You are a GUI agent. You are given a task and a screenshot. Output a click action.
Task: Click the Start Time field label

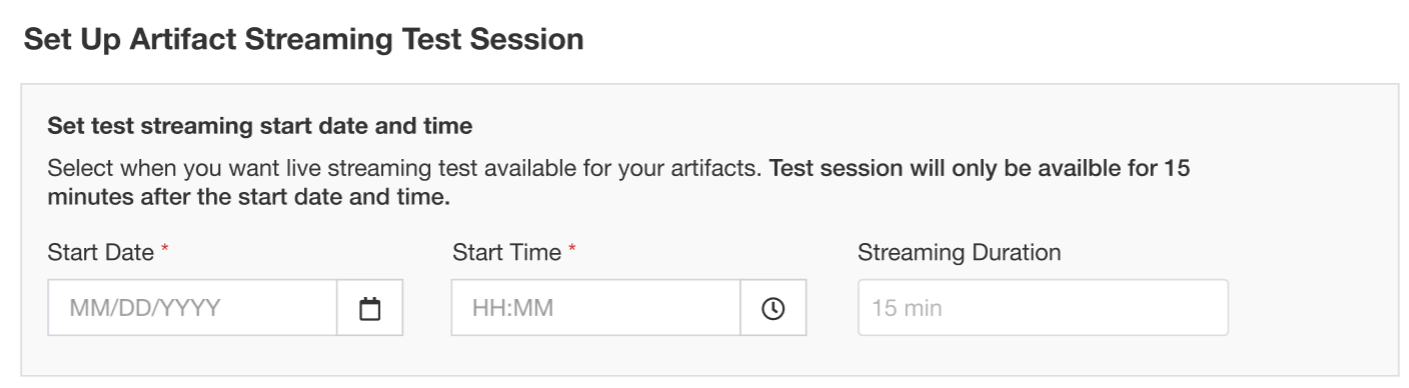click(507, 253)
